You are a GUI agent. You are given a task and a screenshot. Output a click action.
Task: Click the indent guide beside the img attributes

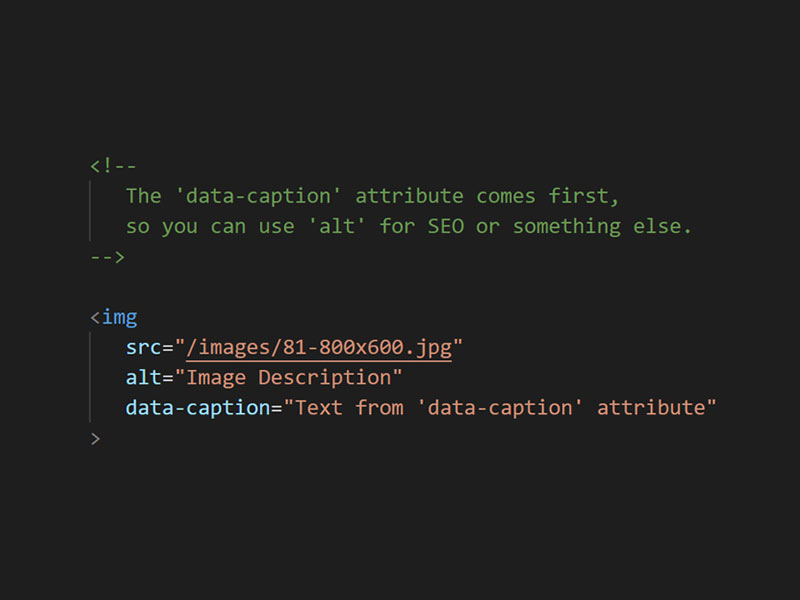tap(90, 378)
